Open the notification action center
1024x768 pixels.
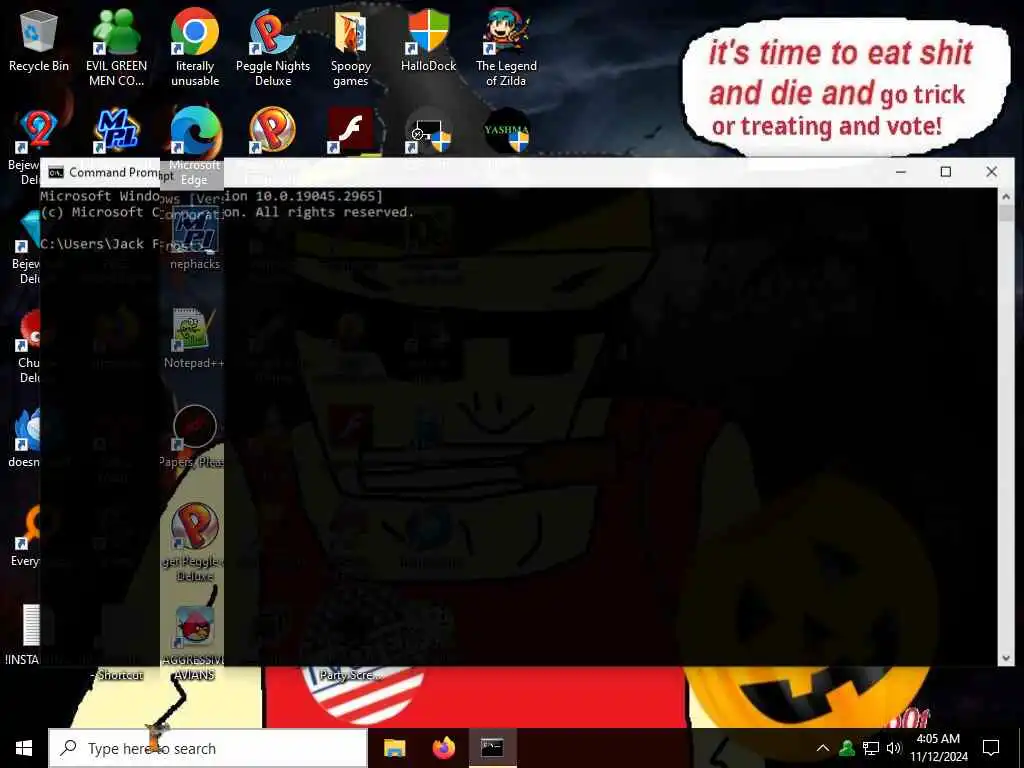tap(991, 748)
